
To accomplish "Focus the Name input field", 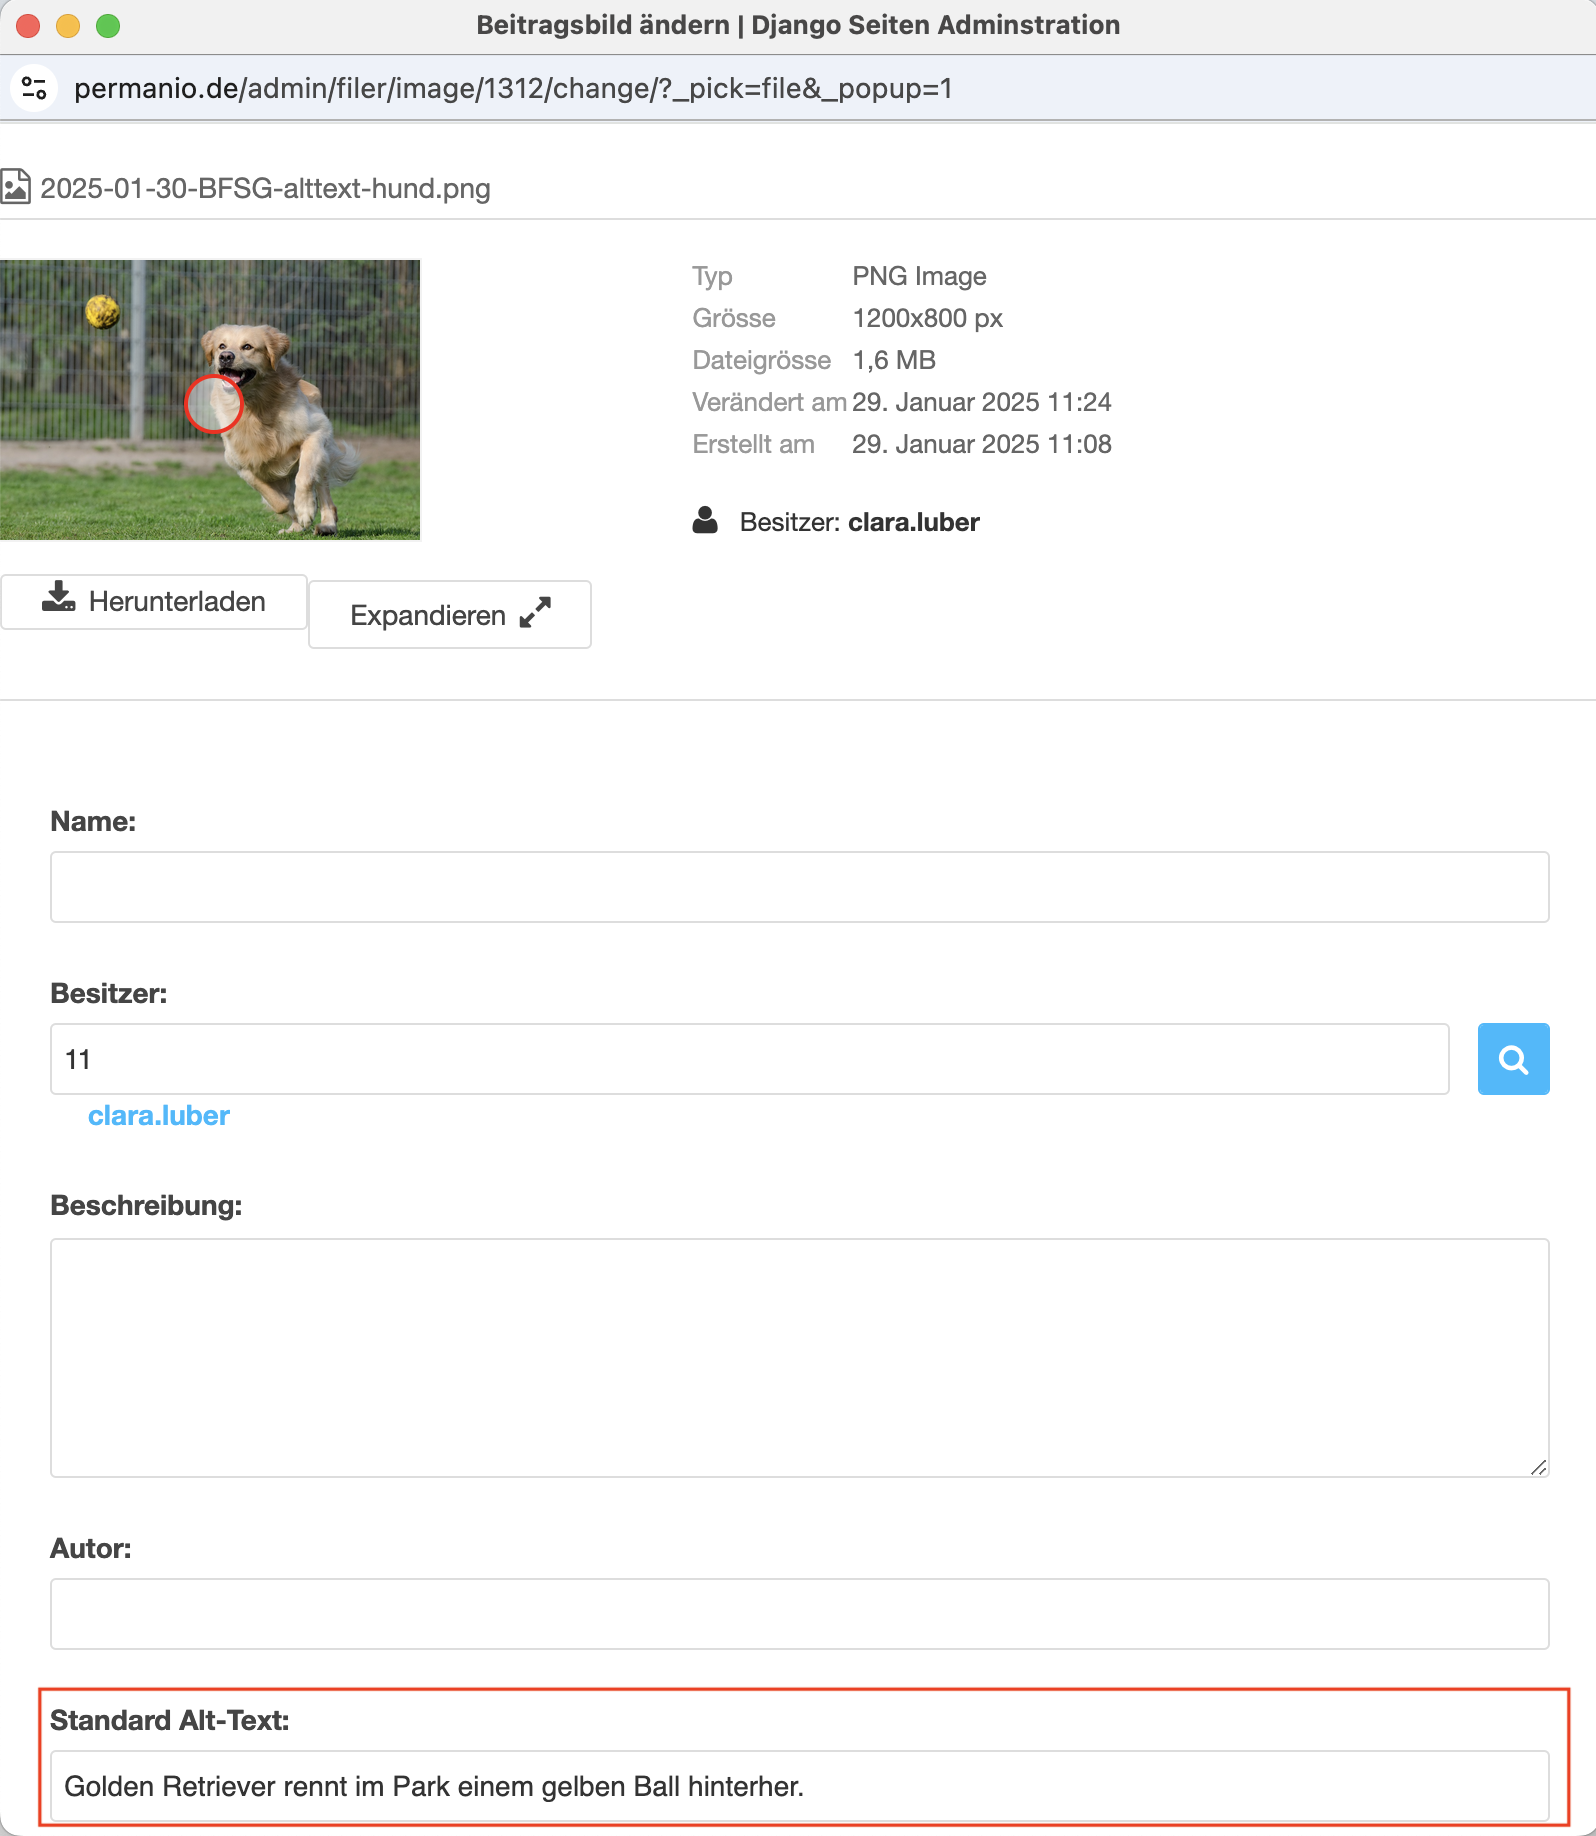I will point(799,887).
